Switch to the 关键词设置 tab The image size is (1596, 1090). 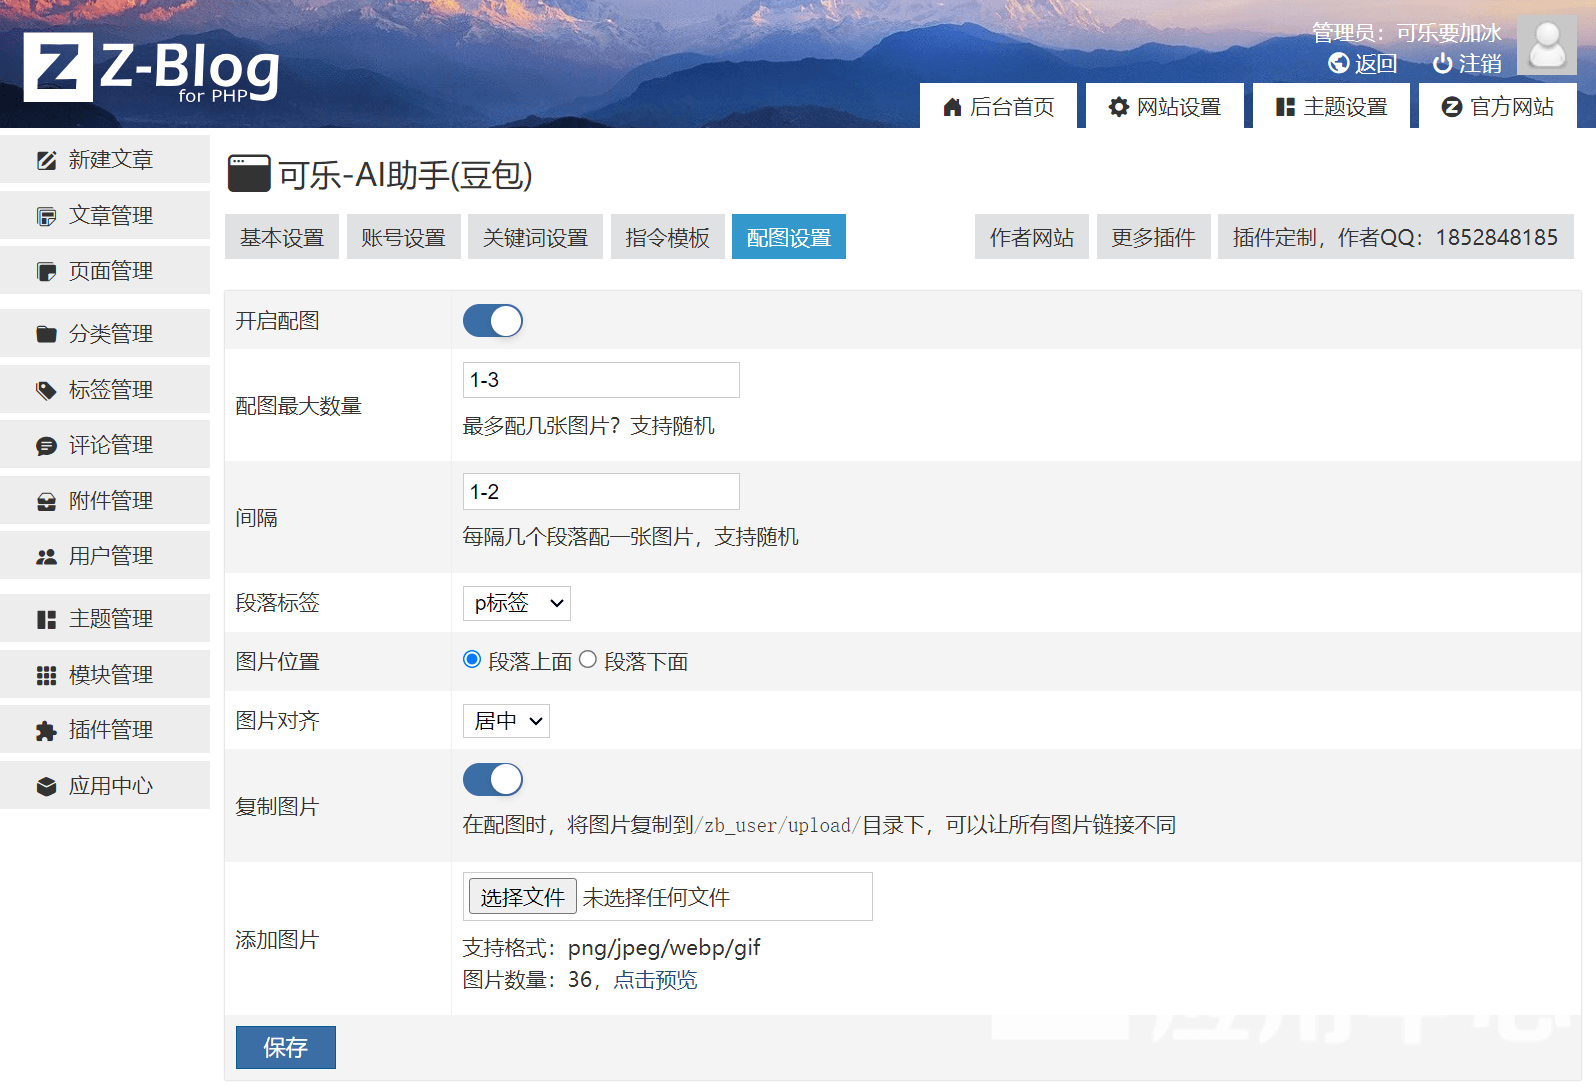pyautogui.click(x=536, y=237)
